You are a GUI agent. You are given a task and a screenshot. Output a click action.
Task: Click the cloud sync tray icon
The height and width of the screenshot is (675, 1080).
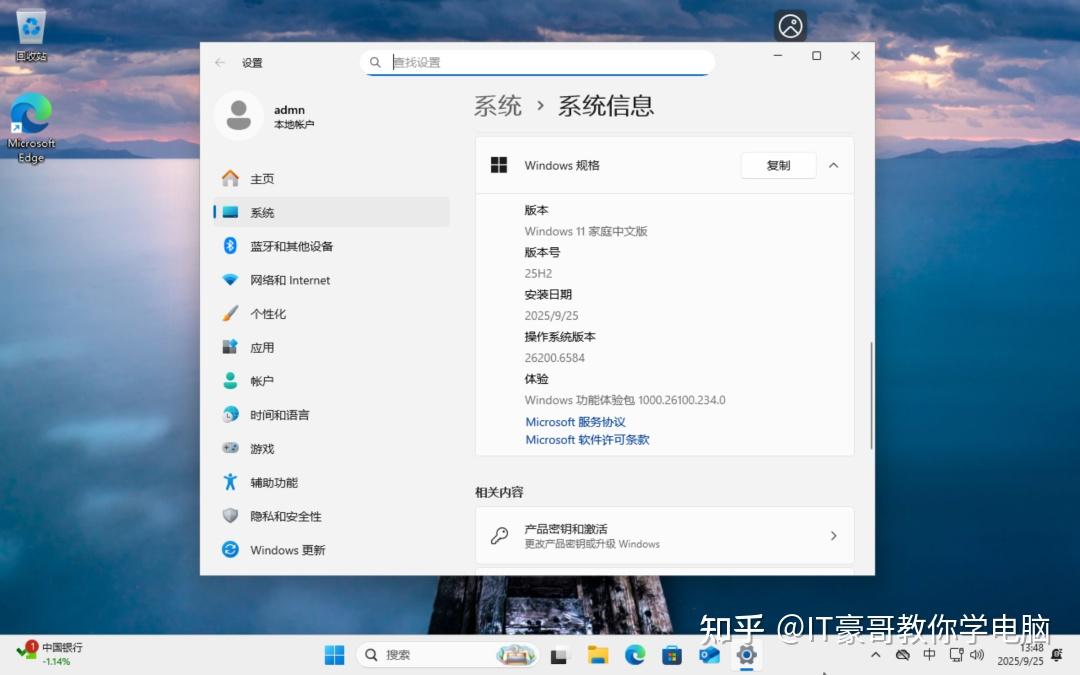coord(902,654)
